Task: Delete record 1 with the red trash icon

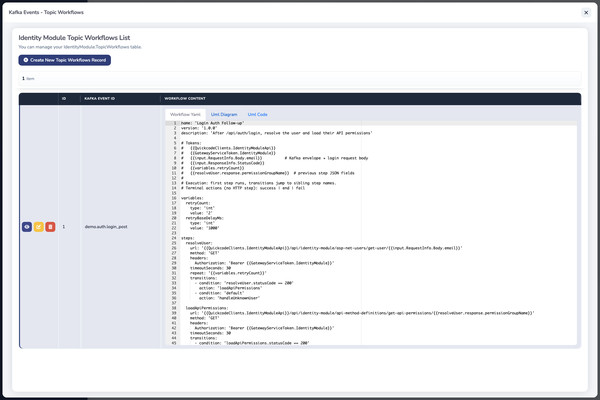Action: click(50, 227)
